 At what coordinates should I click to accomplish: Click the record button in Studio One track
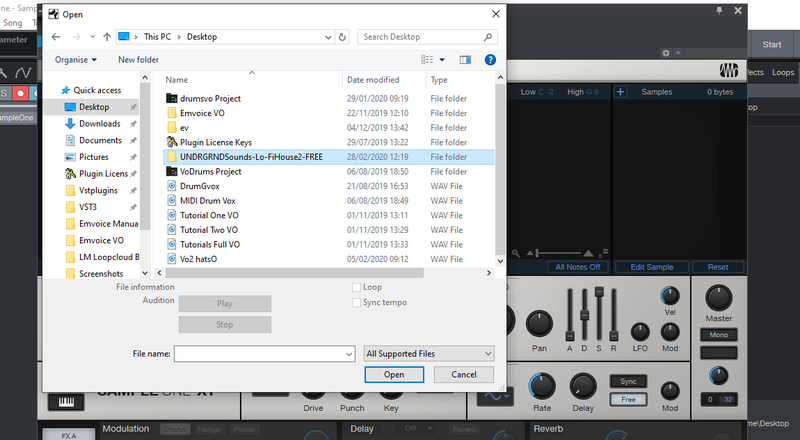click(20, 93)
